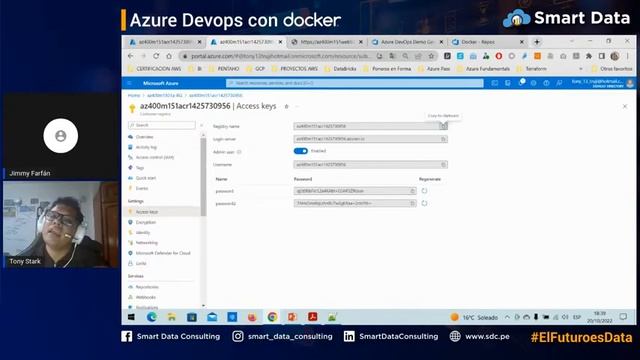Open Azure Cloud Shell

tap(495, 83)
